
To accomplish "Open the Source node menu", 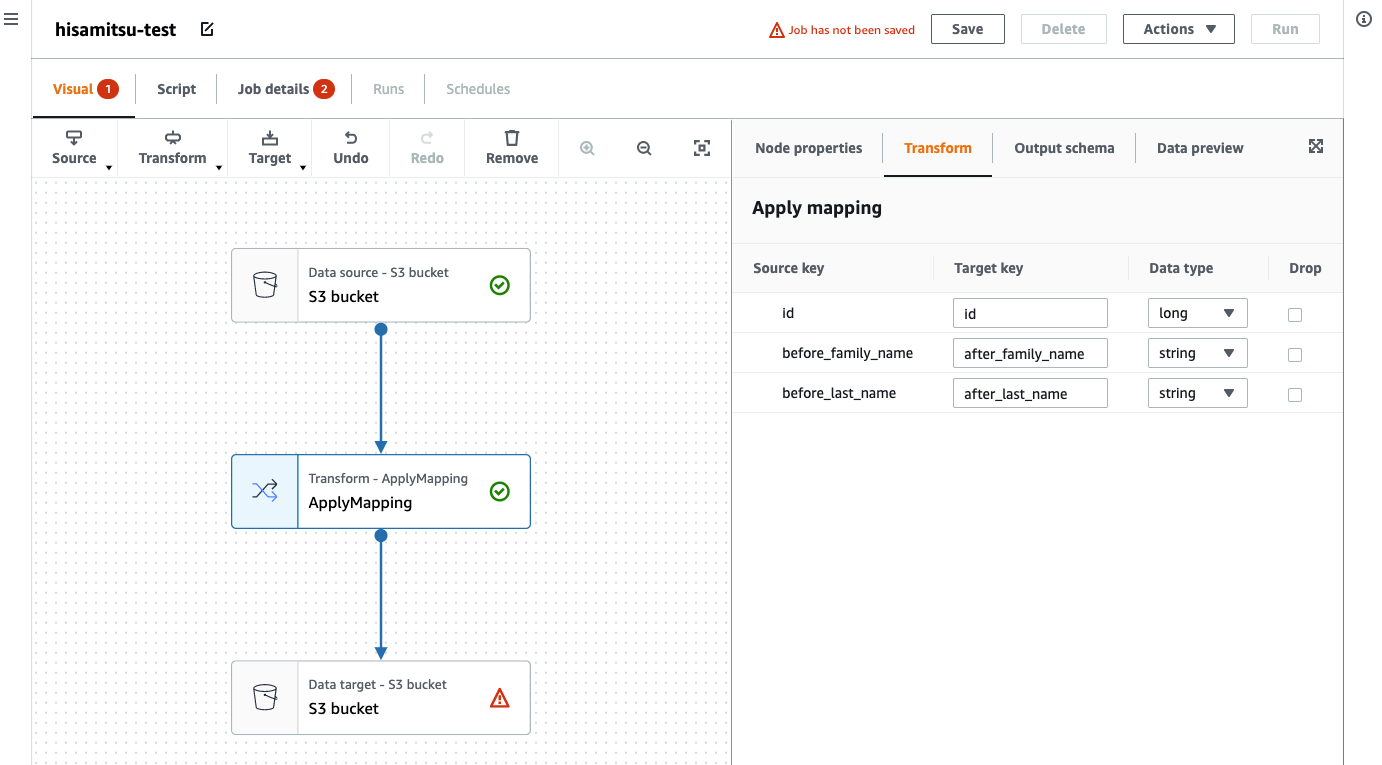I will (x=75, y=148).
